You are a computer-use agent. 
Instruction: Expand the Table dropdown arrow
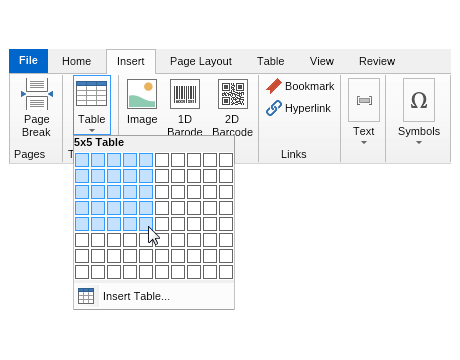92,130
